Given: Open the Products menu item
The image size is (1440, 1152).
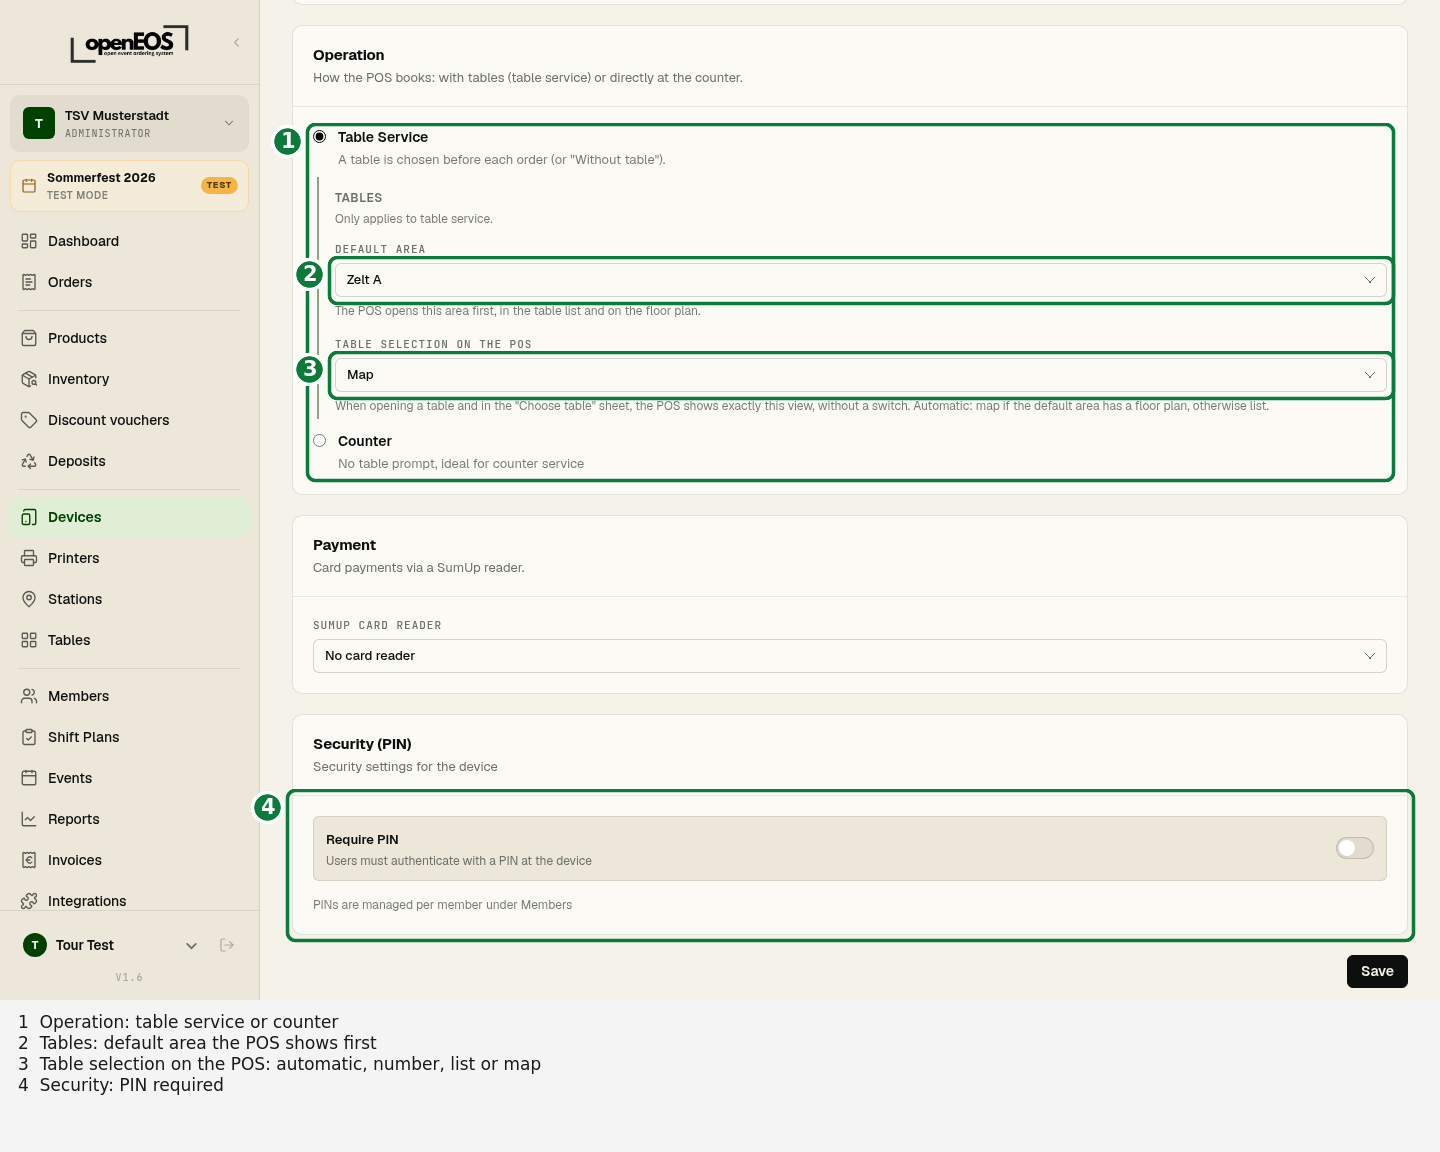Looking at the screenshot, I should [x=130, y=338].
